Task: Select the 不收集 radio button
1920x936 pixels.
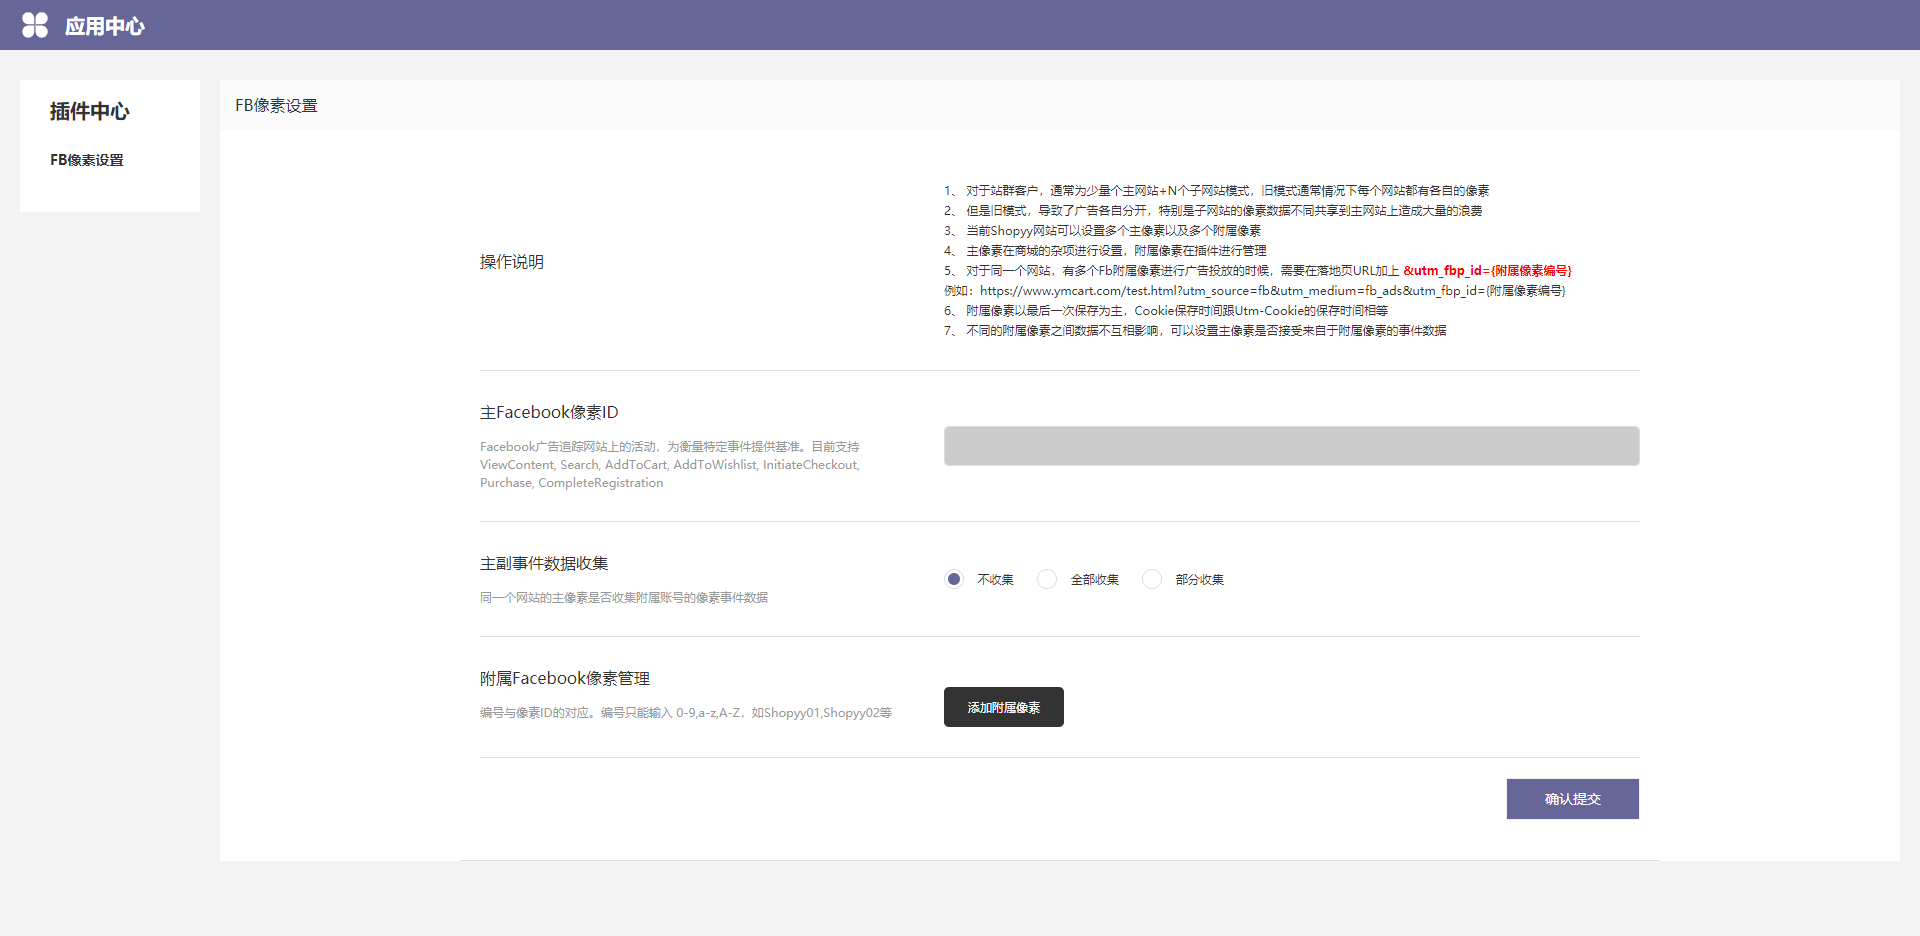Action: pyautogui.click(x=954, y=579)
